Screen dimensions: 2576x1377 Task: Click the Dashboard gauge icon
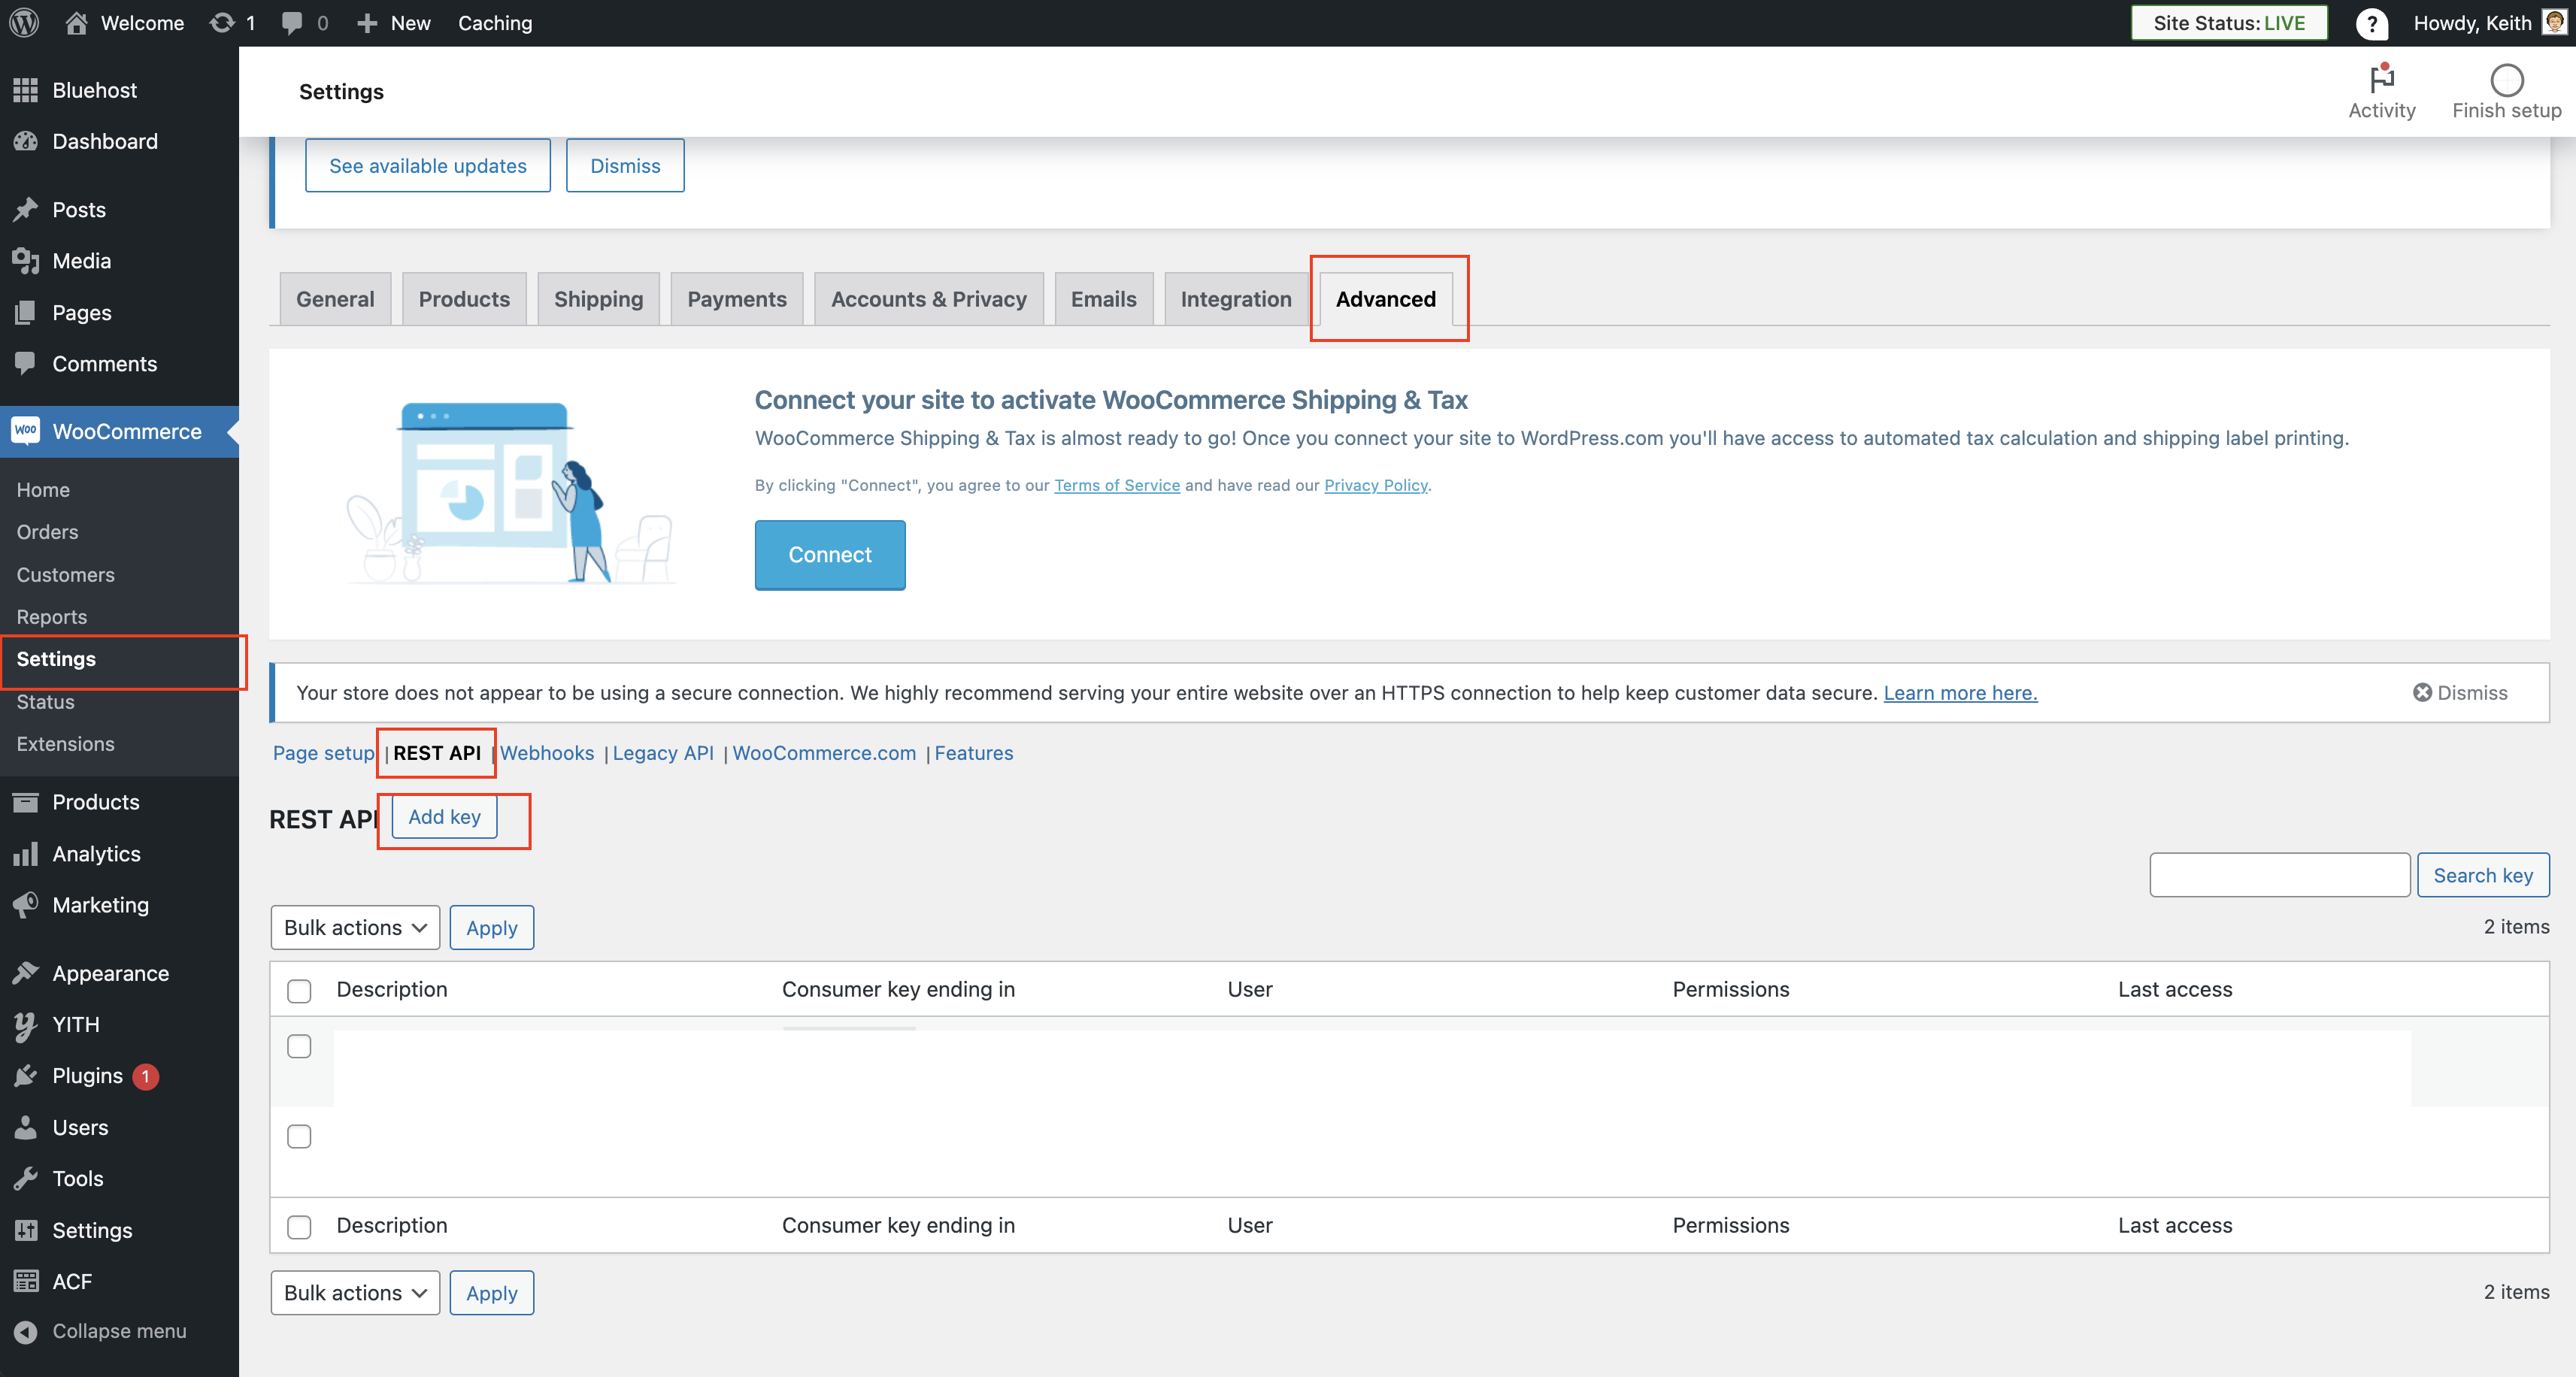pos(26,141)
